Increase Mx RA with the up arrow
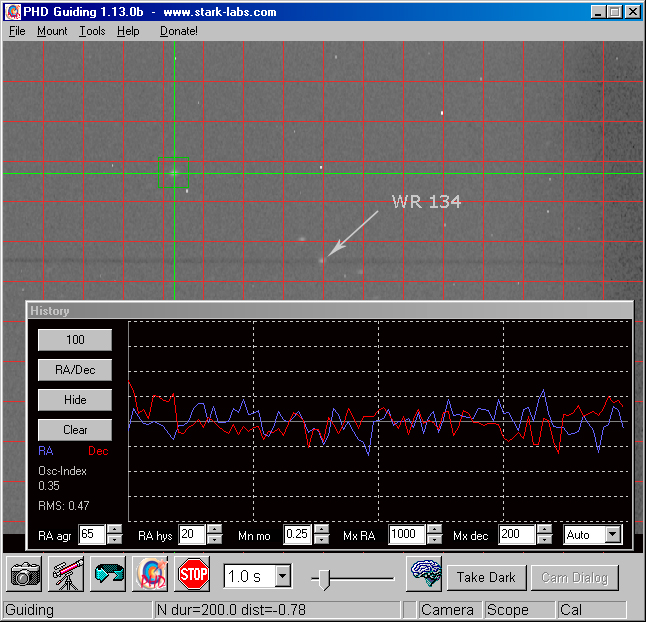This screenshot has height=622, width=646. [x=434, y=530]
